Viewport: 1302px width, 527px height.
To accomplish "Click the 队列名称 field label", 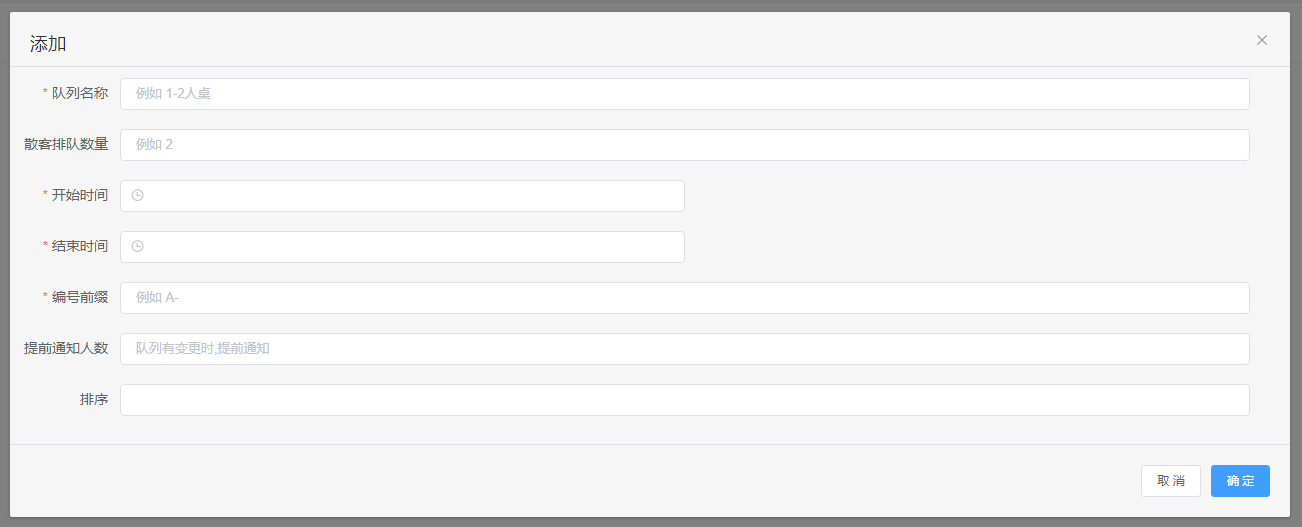I will 80,93.
